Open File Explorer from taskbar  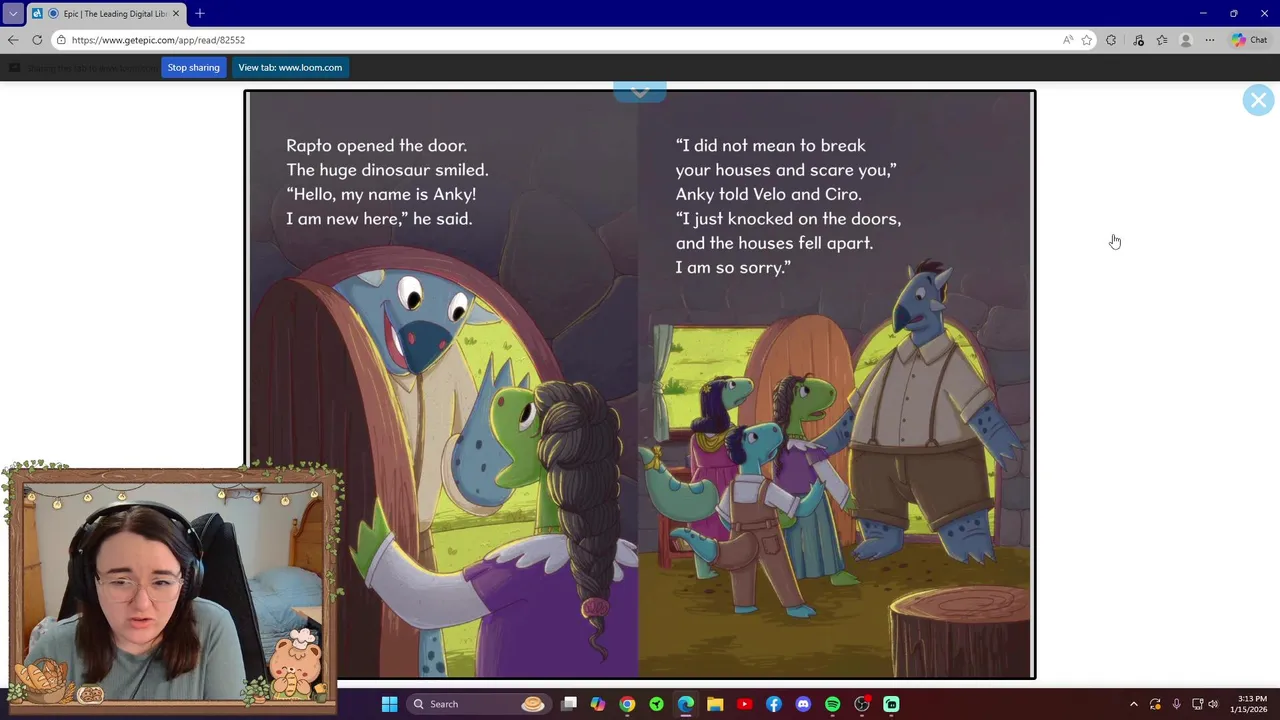coord(715,704)
